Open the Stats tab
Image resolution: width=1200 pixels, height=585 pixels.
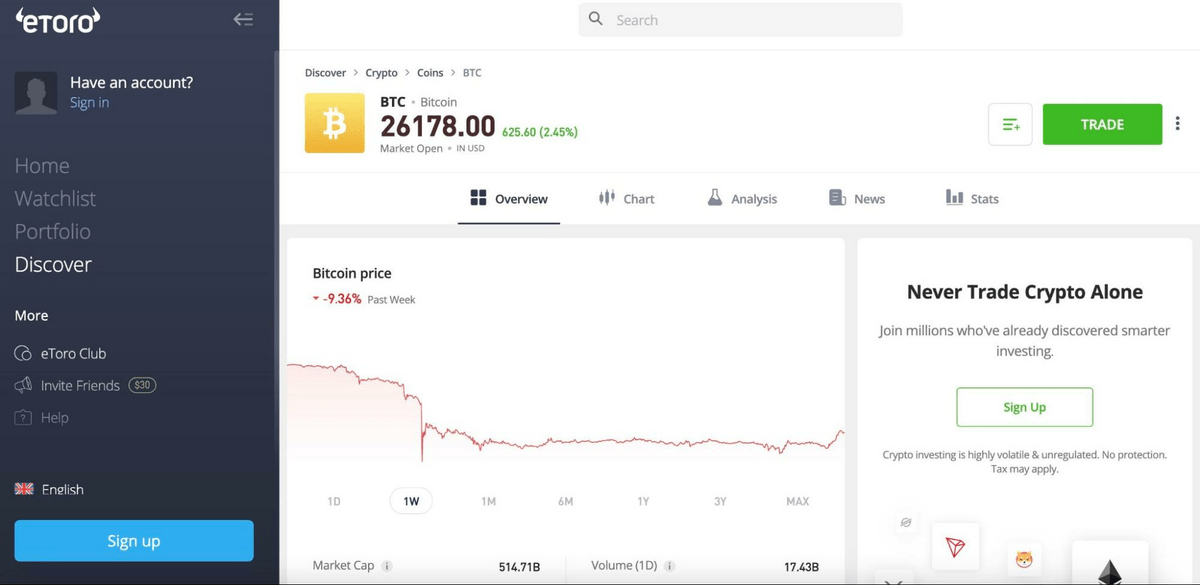972,198
